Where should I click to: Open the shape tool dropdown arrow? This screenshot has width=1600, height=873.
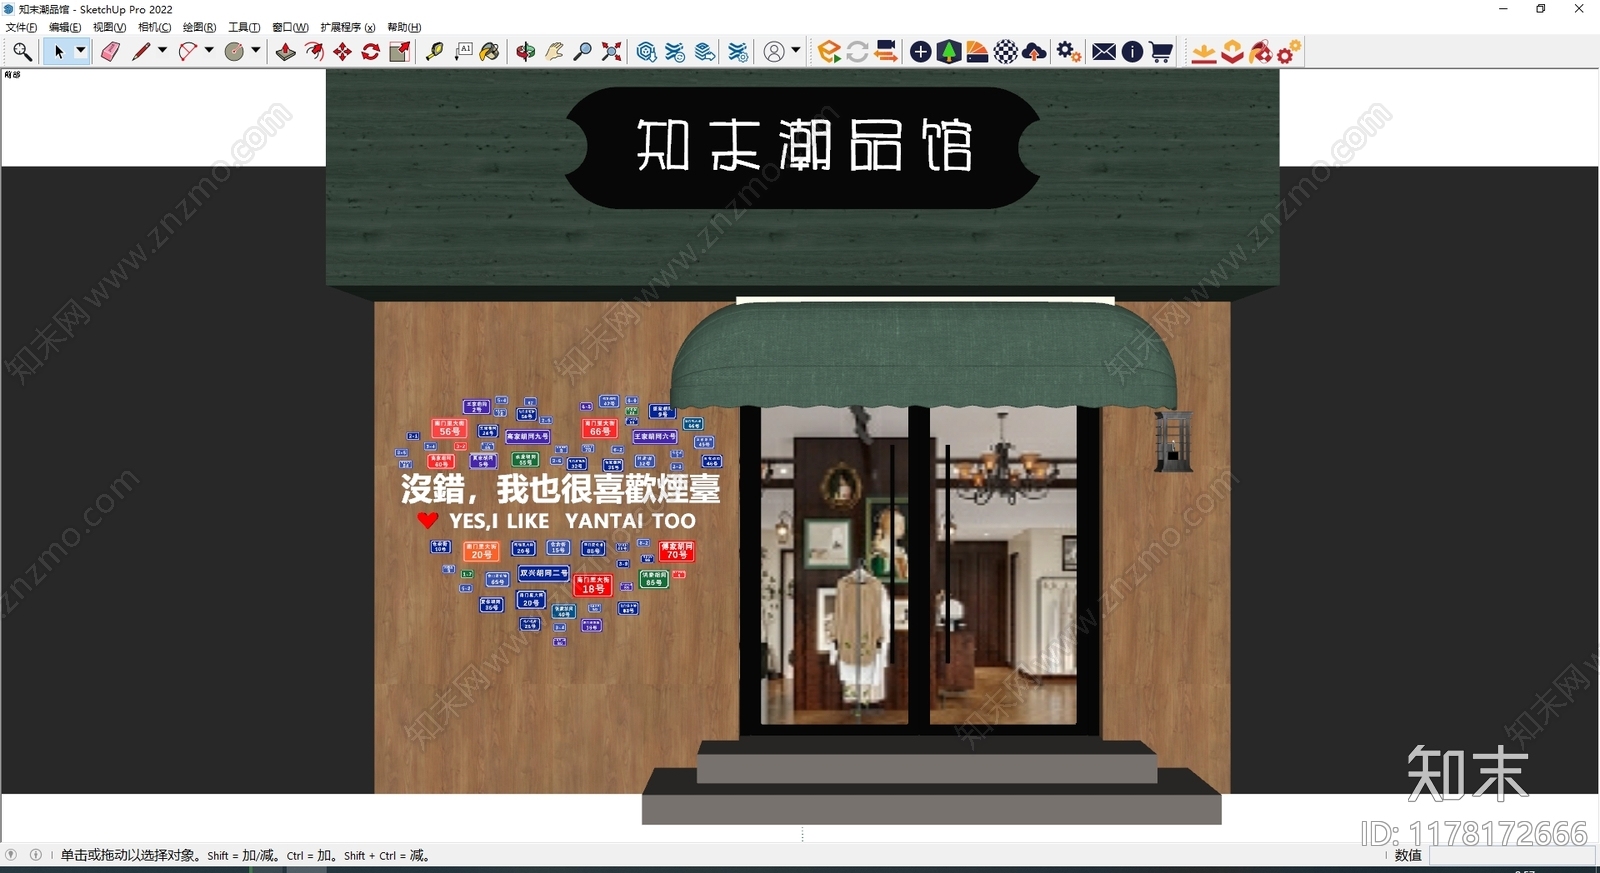pos(256,51)
